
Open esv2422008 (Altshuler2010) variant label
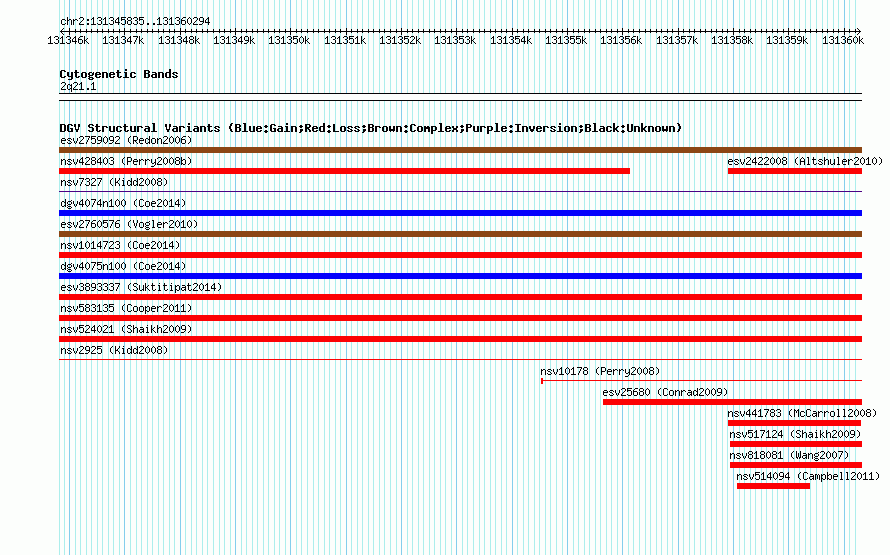pos(805,161)
